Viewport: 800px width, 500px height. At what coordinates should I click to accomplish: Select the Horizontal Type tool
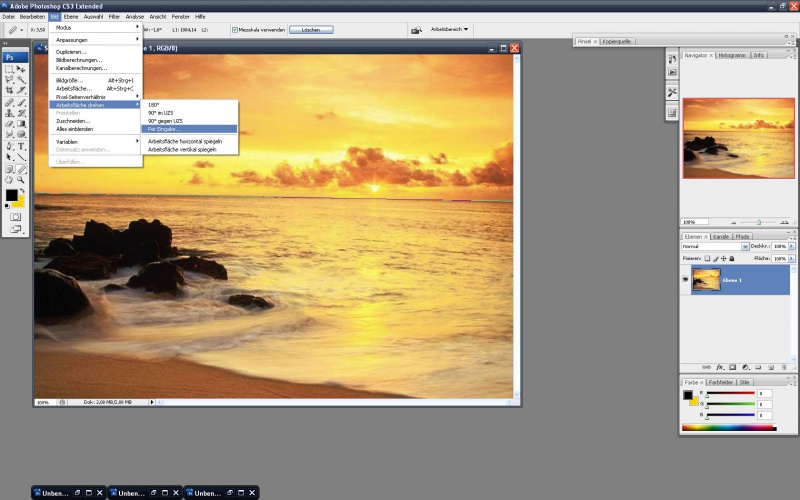coord(21,146)
